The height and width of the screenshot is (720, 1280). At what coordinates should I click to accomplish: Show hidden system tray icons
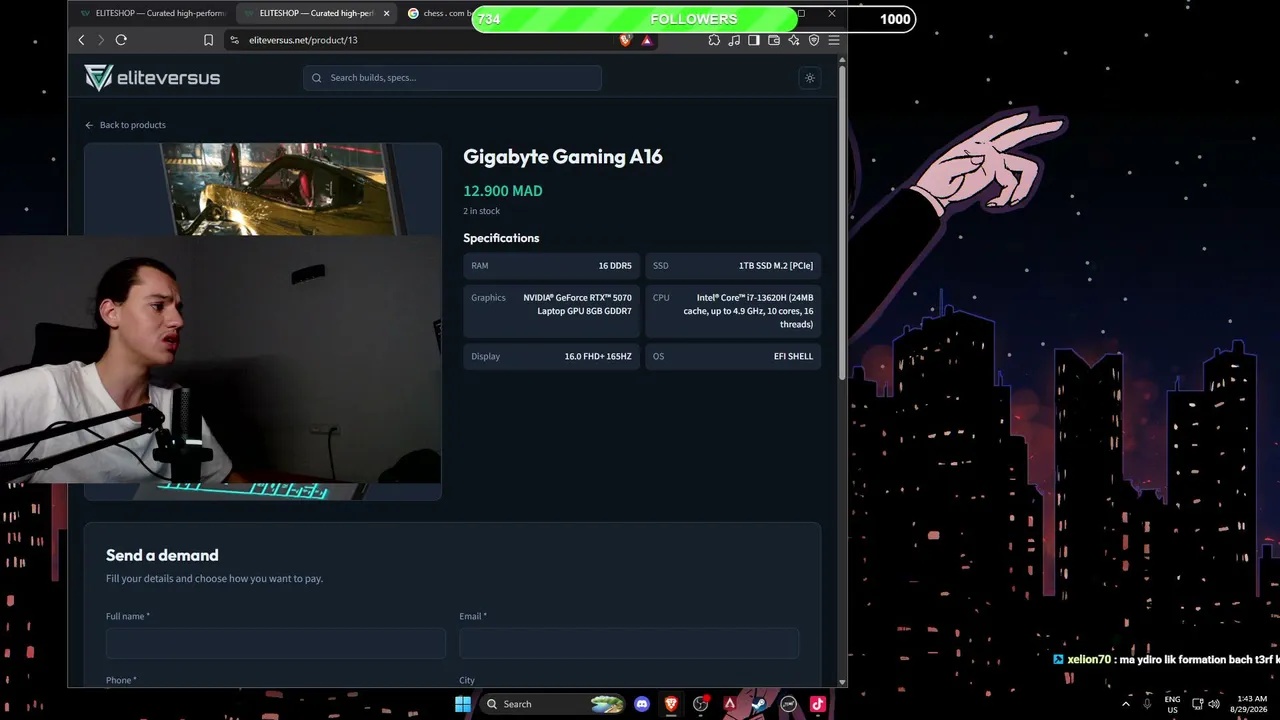(1125, 704)
